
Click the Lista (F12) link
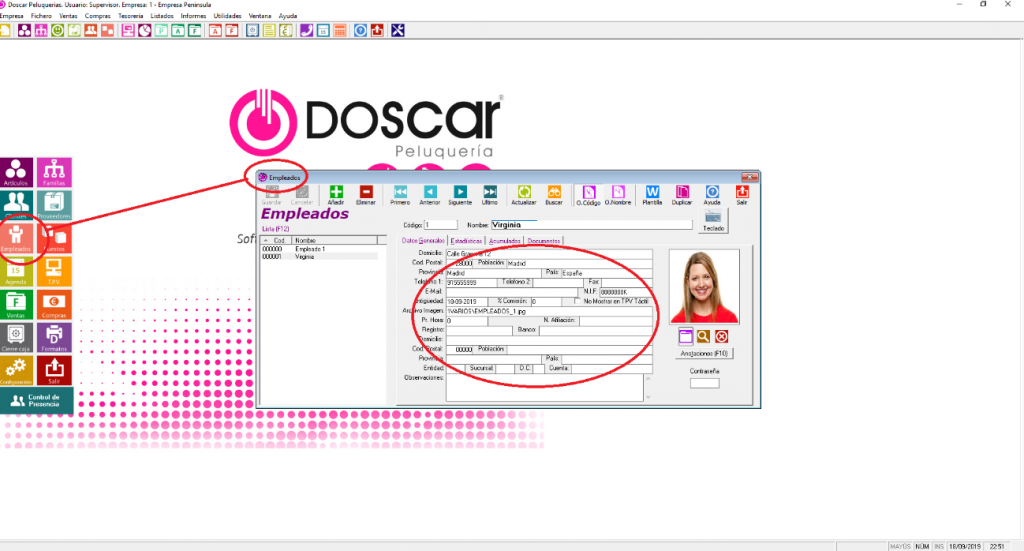click(275, 229)
